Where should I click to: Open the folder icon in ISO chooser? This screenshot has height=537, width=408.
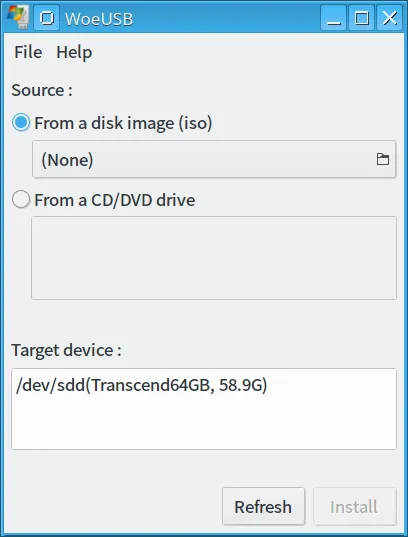(383, 159)
